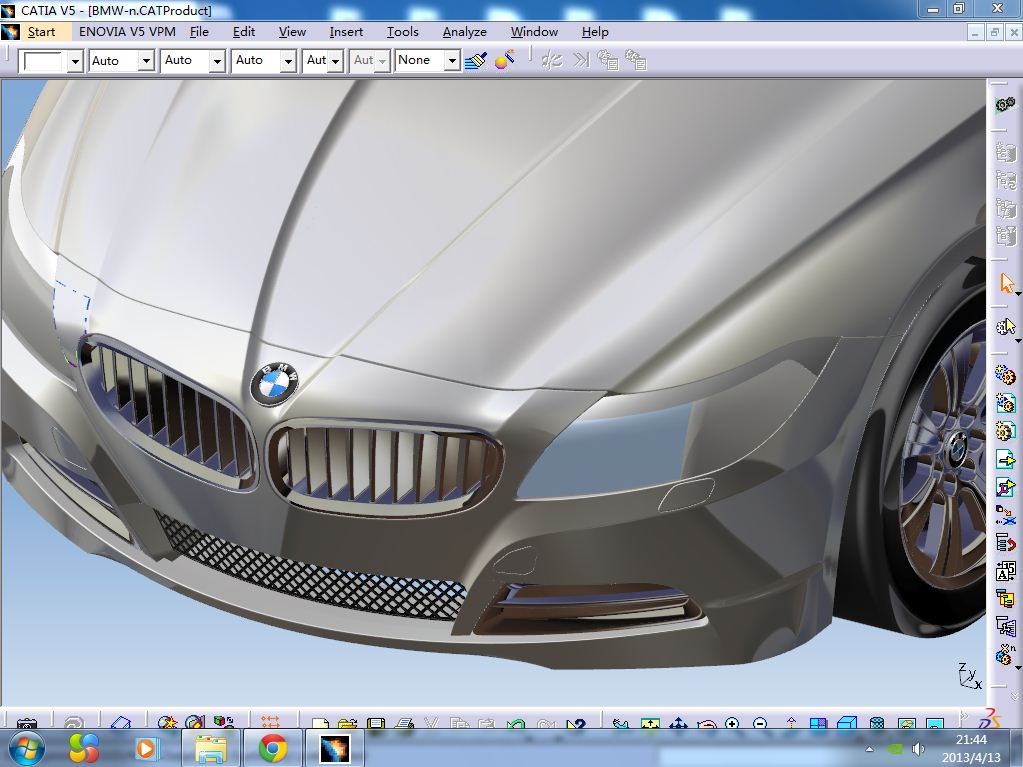1023x767 pixels.
Task: Click the Painter brush icon
Action: pos(476,61)
